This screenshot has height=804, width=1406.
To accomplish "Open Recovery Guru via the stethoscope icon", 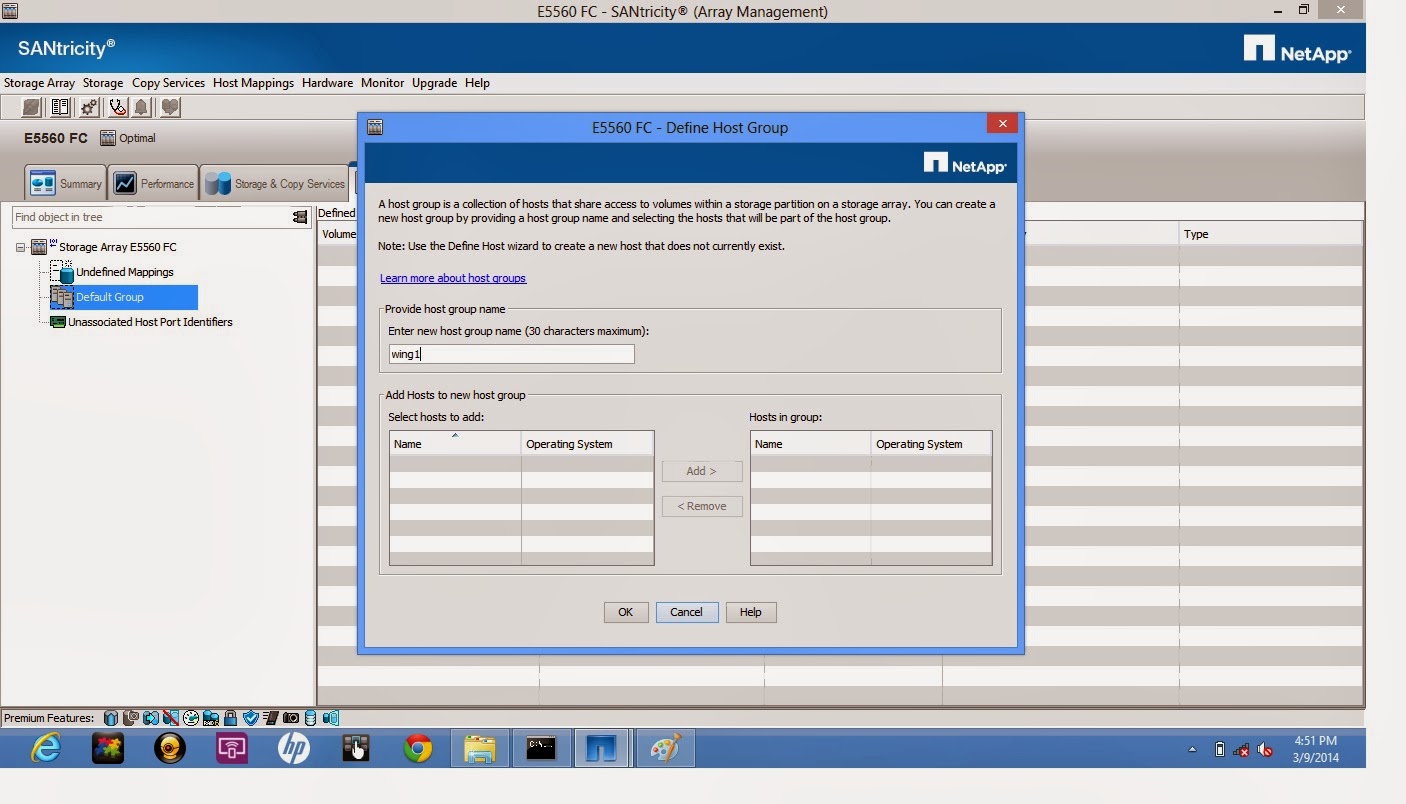I will [116, 107].
